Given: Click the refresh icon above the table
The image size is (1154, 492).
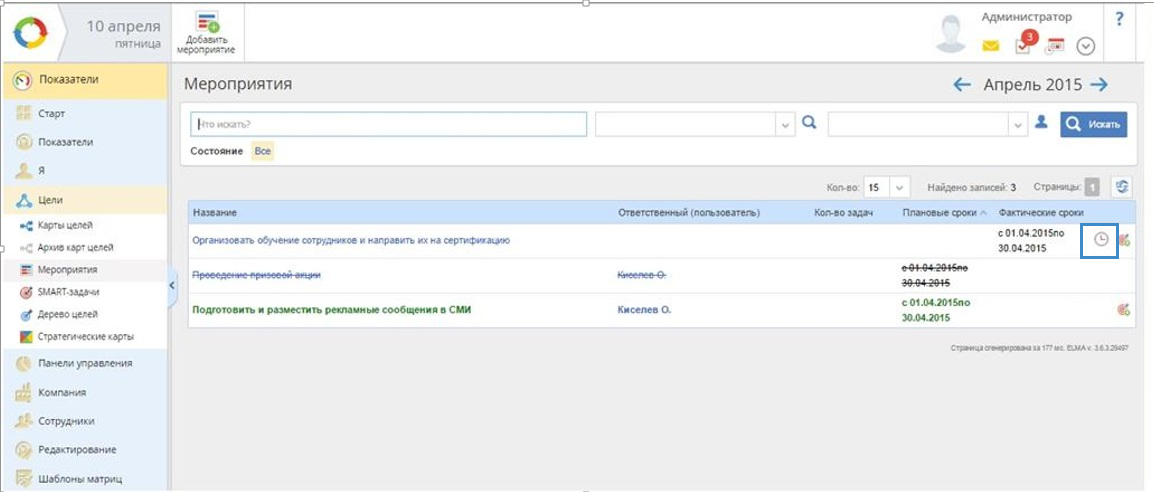Looking at the screenshot, I should pyautogui.click(x=1122, y=186).
